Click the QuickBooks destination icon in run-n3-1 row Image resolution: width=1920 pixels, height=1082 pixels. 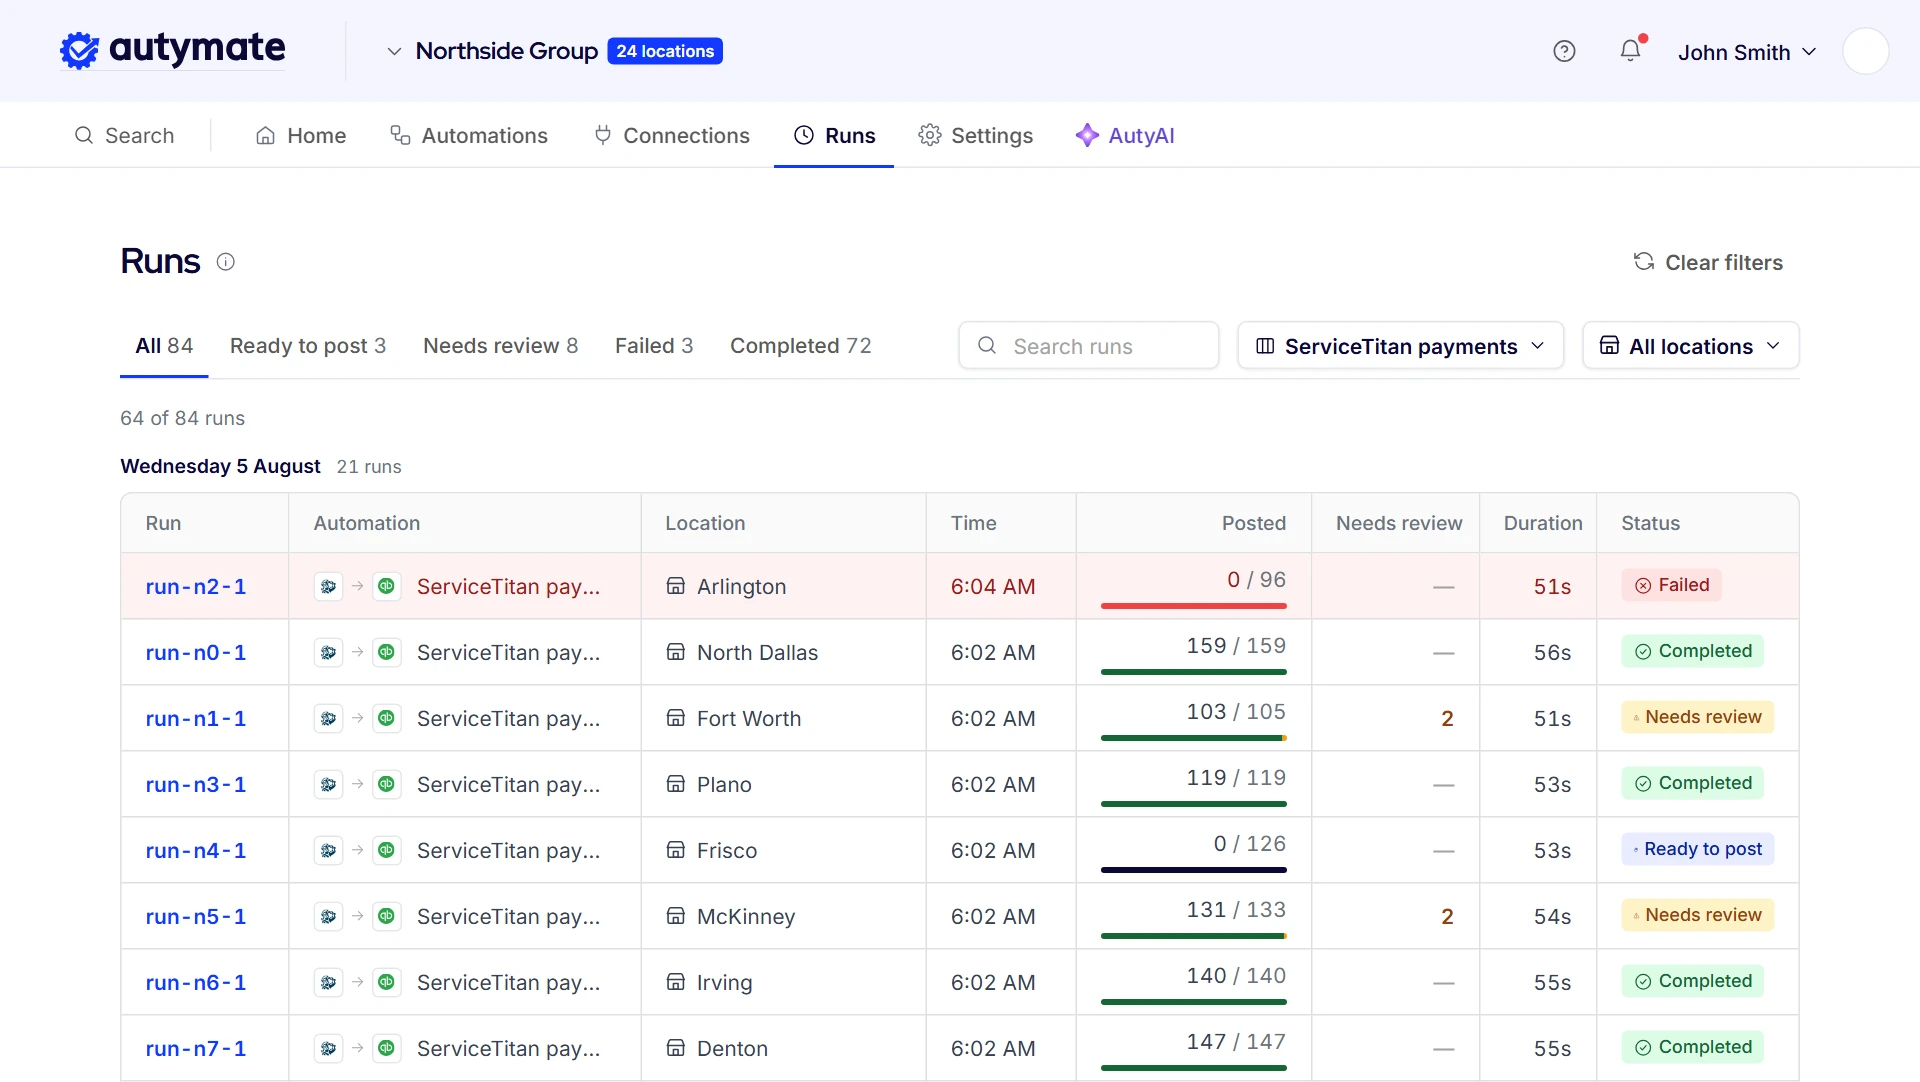(x=386, y=784)
